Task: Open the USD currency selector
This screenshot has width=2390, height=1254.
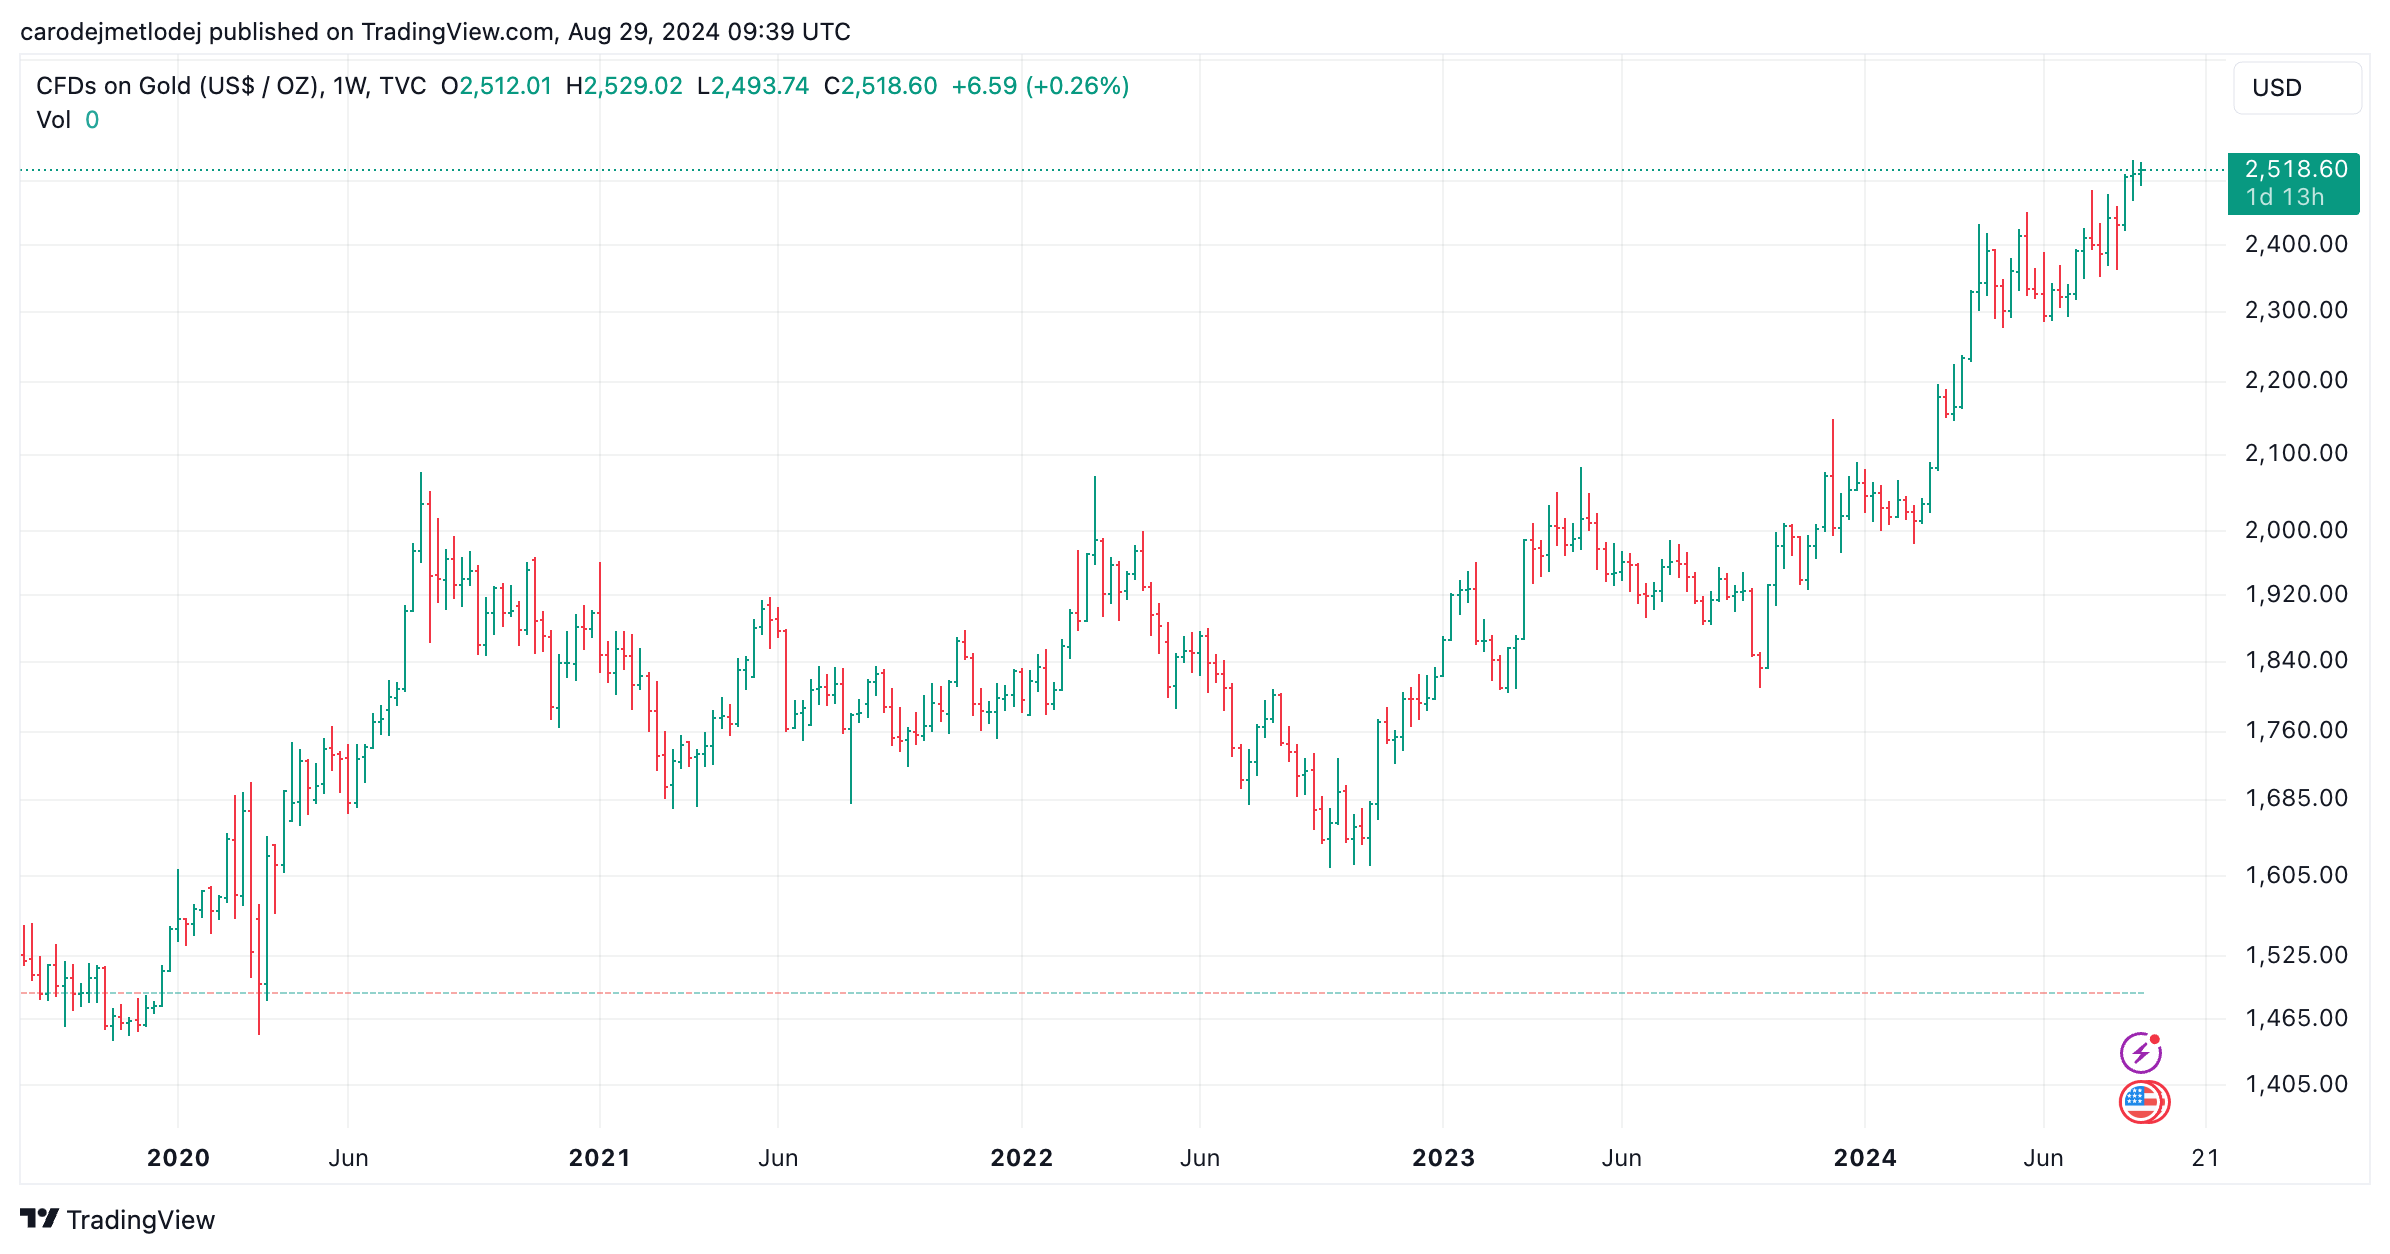Action: point(2297,88)
